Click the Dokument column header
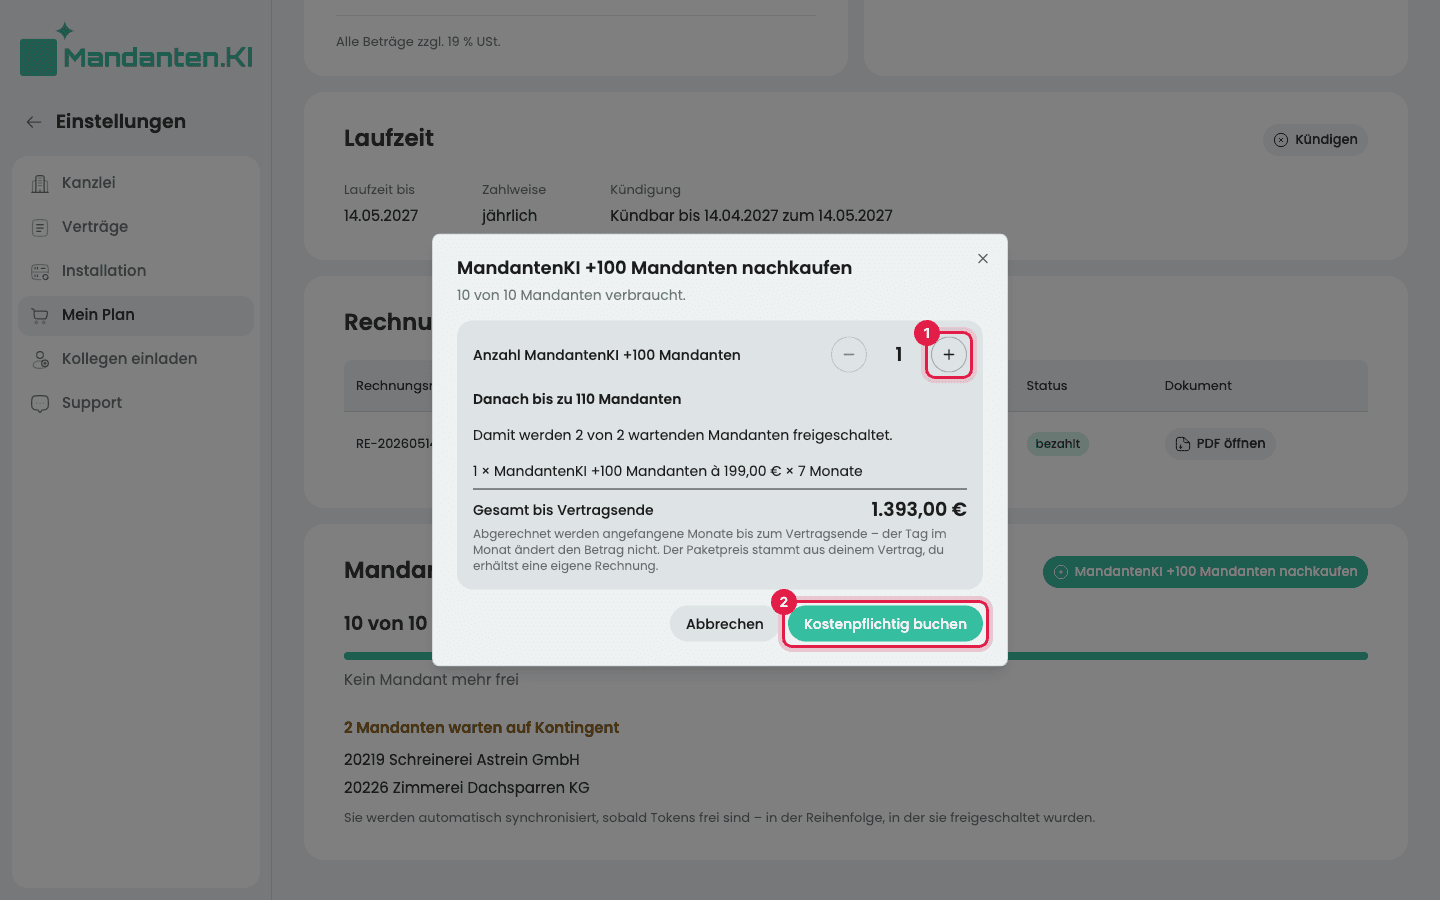The height and width of the screenshot is (900, 1440). pyautogui.click(x=1197, y=386)
